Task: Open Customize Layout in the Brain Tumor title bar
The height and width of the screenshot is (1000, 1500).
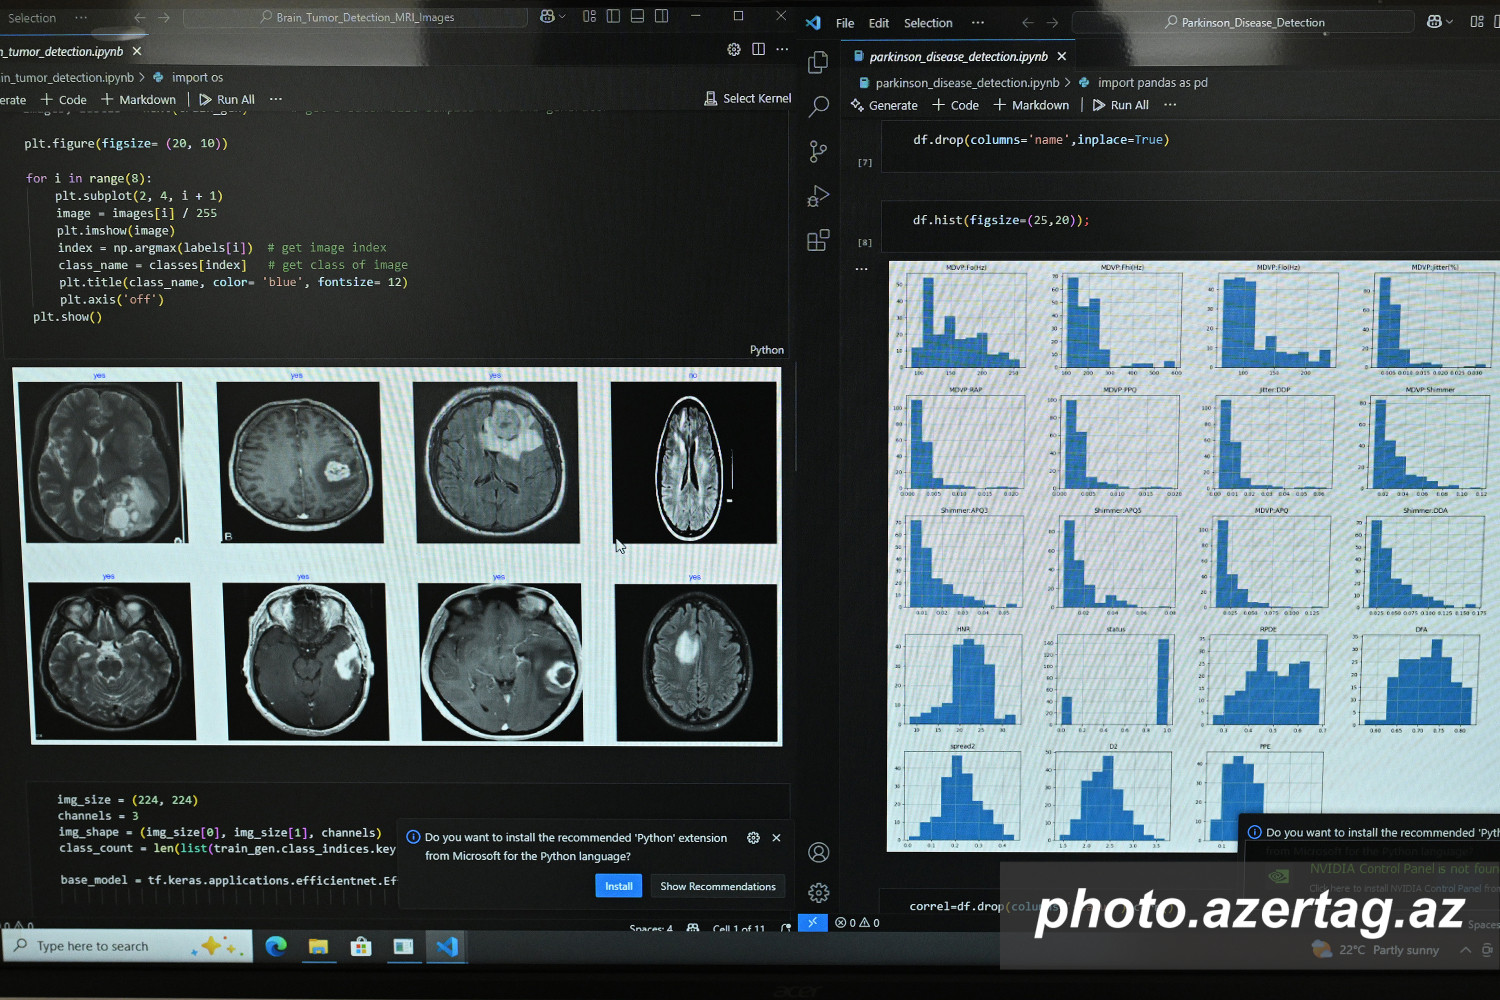Action: point(589,16)
